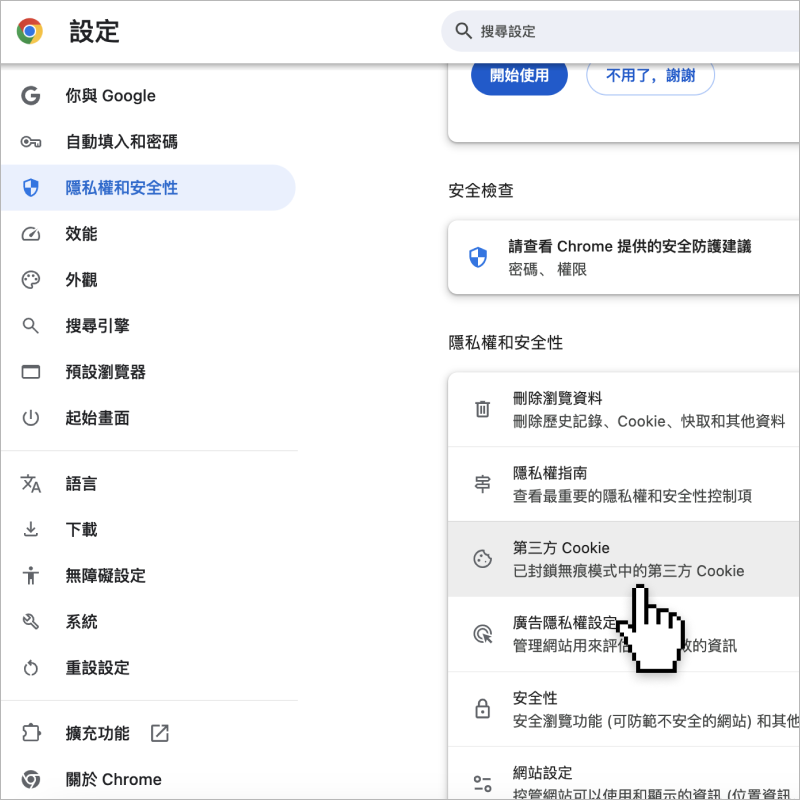Click the Google G icon in the sidebar

click(31, 95)
